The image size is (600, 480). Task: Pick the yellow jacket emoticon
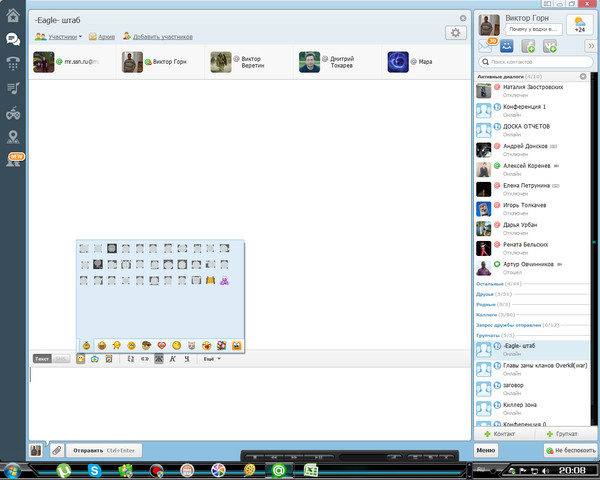coord(210,281)
